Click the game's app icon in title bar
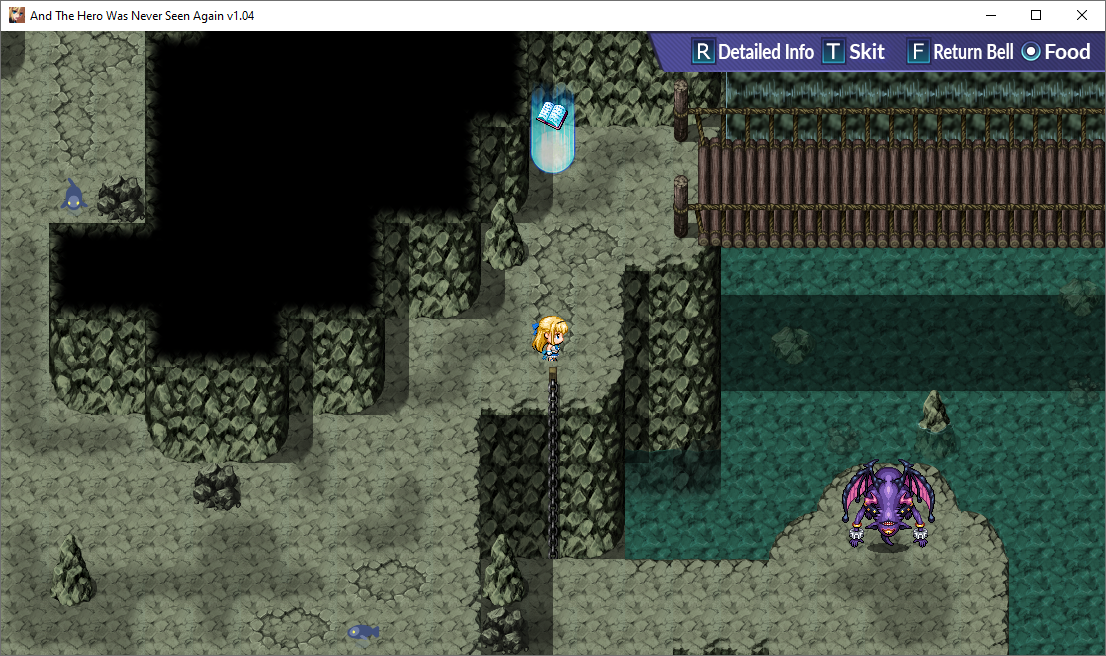This screenshot has height=656, width=1106. pos(16,15)
